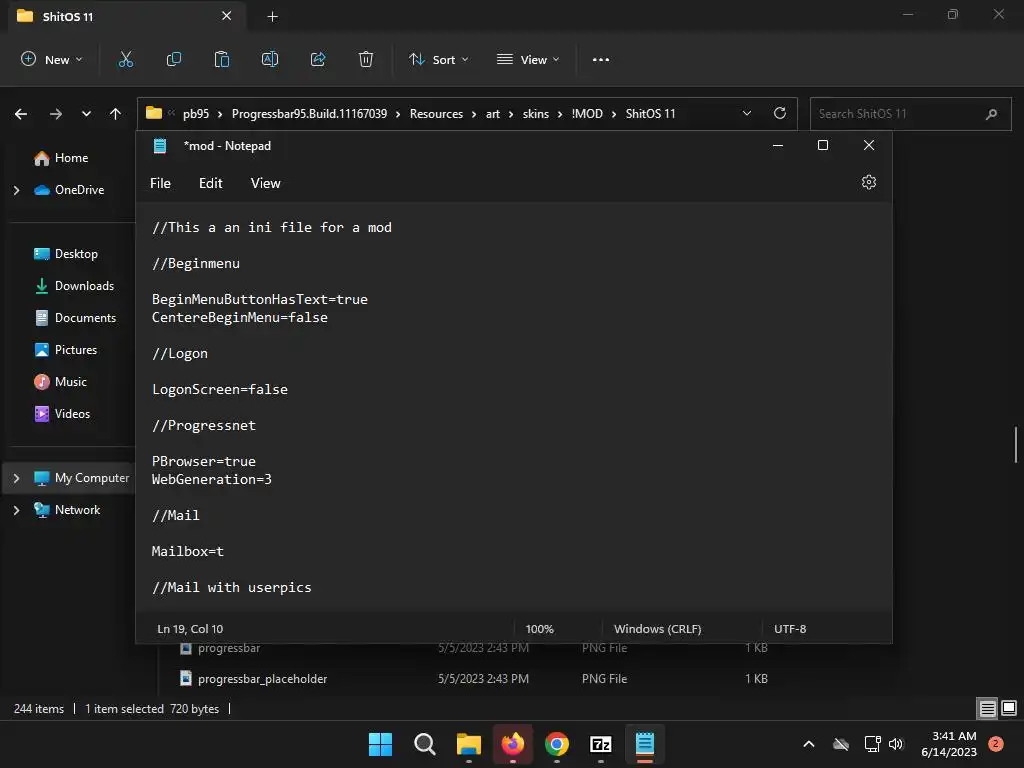Switch to Notepad taskbar icon

[645, 744]
